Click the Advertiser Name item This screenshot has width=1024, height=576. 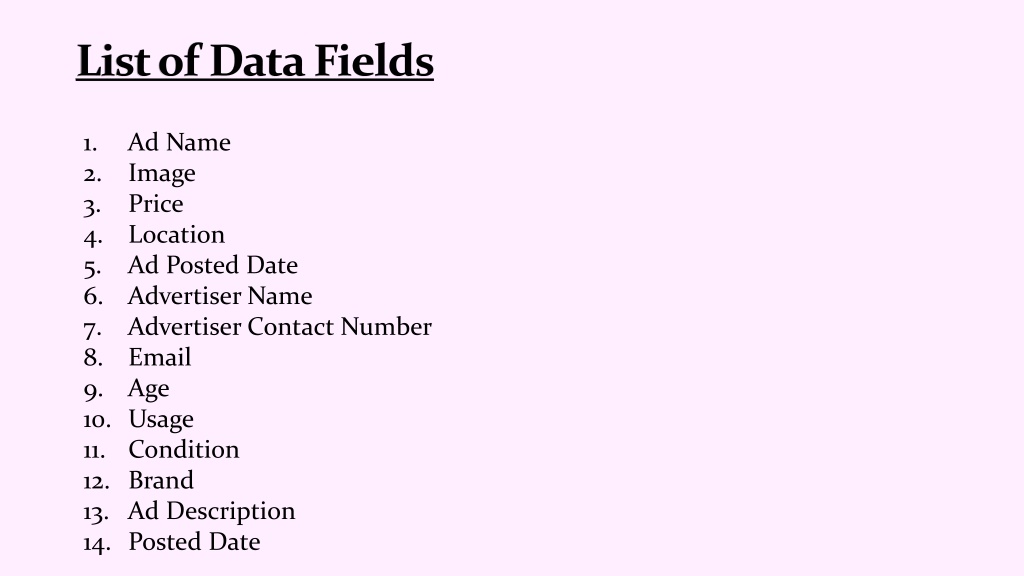click(220, 296)
